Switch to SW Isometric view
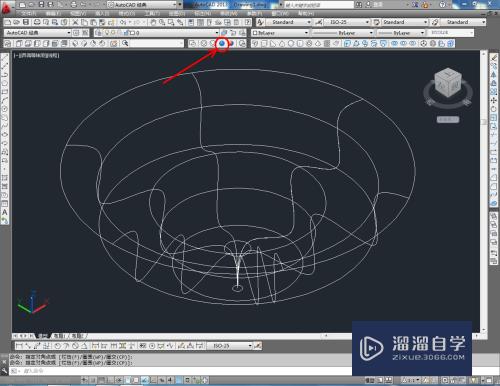Screen dimensions: 500x386 point(75,43)
